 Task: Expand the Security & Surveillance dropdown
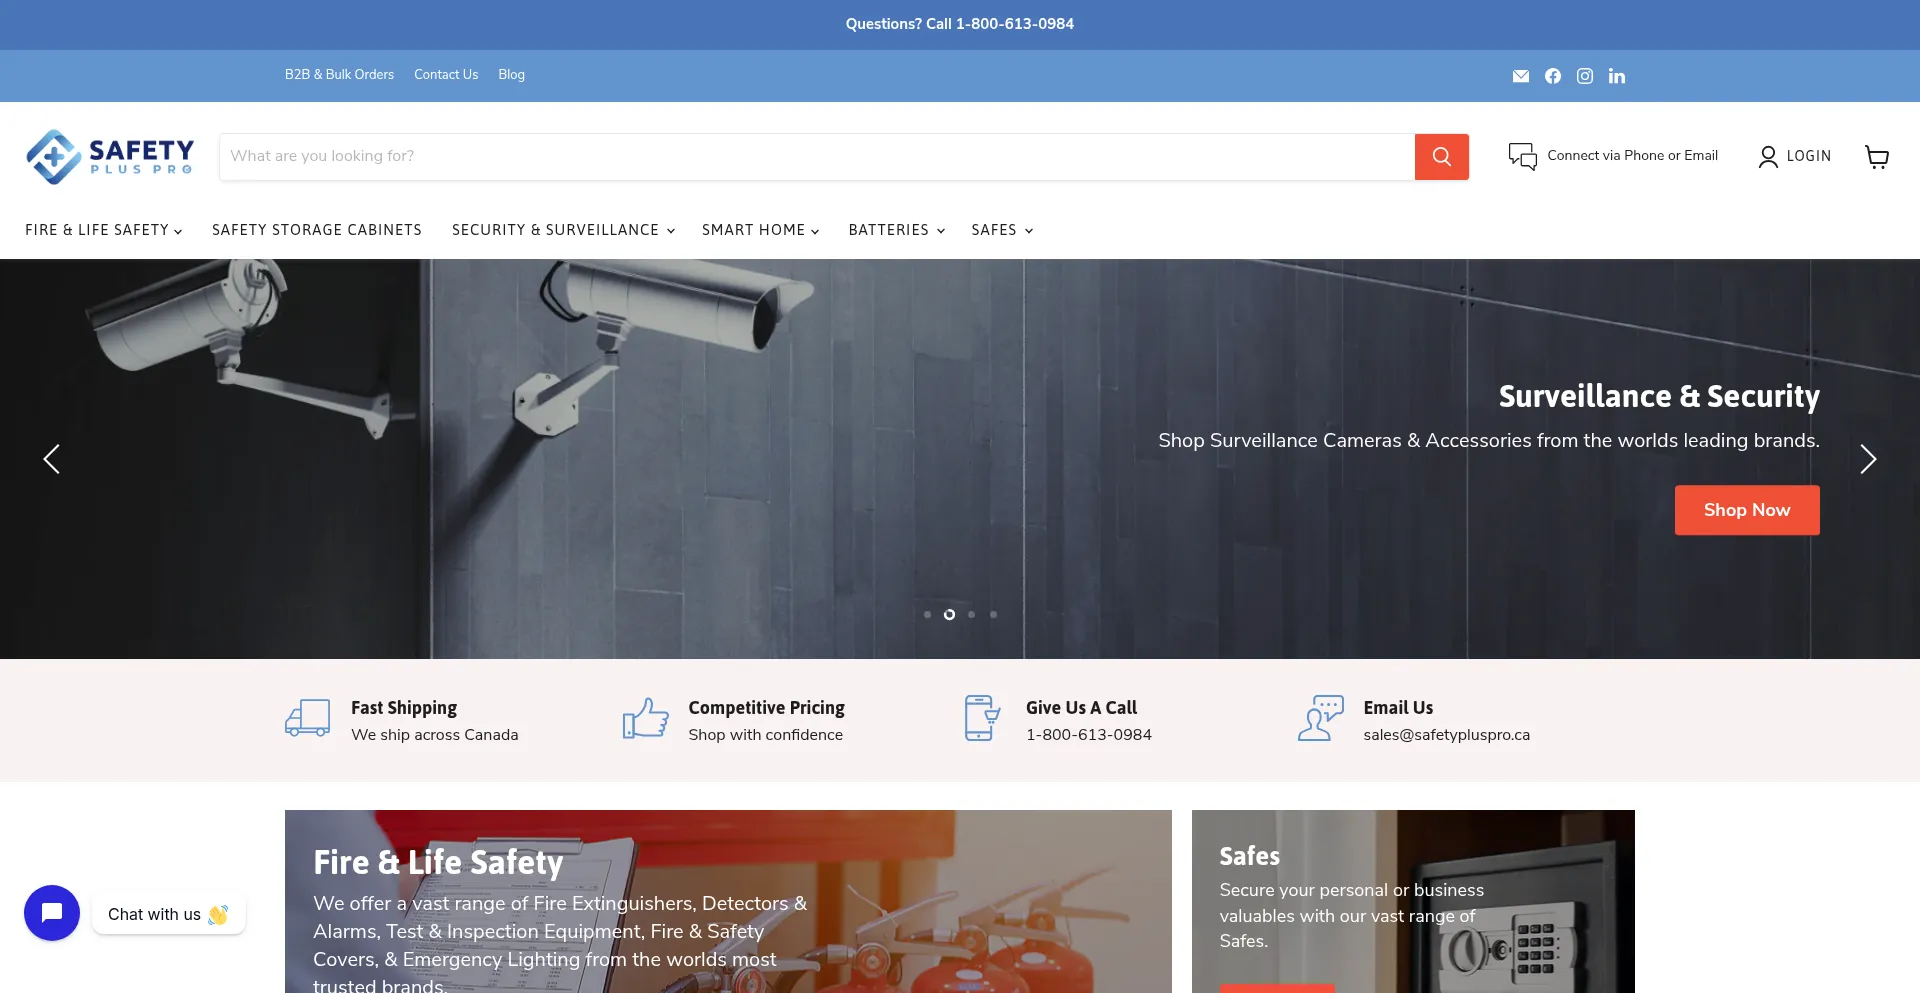tap(563, 230)
